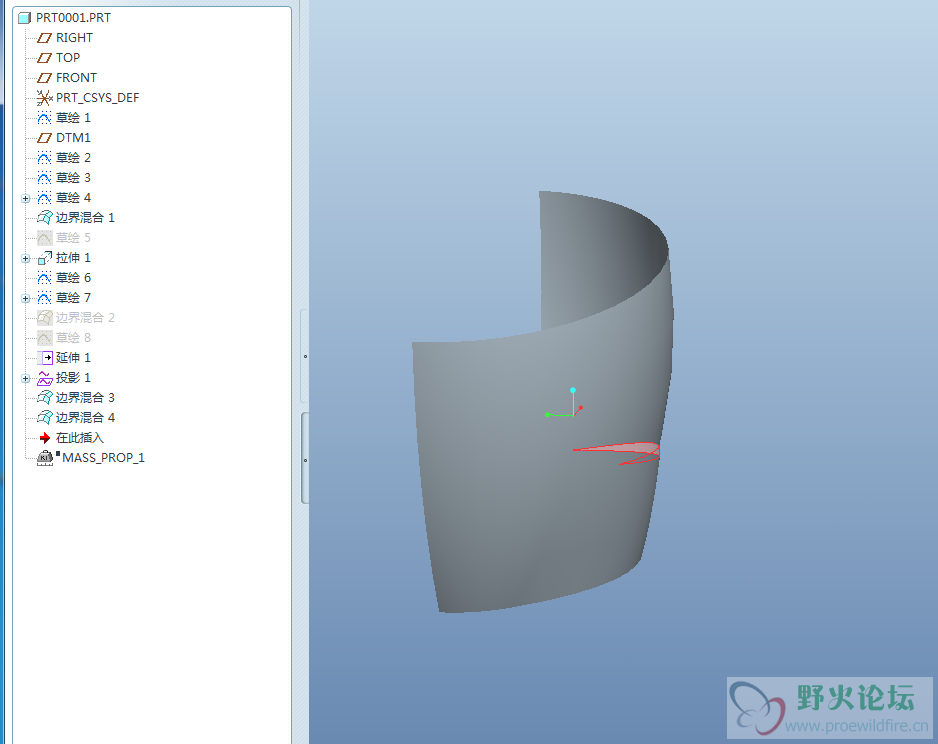The image size is (938, 744).
Task: Click the red 在此插入 insert-here arrow
Action: point(45,438)
